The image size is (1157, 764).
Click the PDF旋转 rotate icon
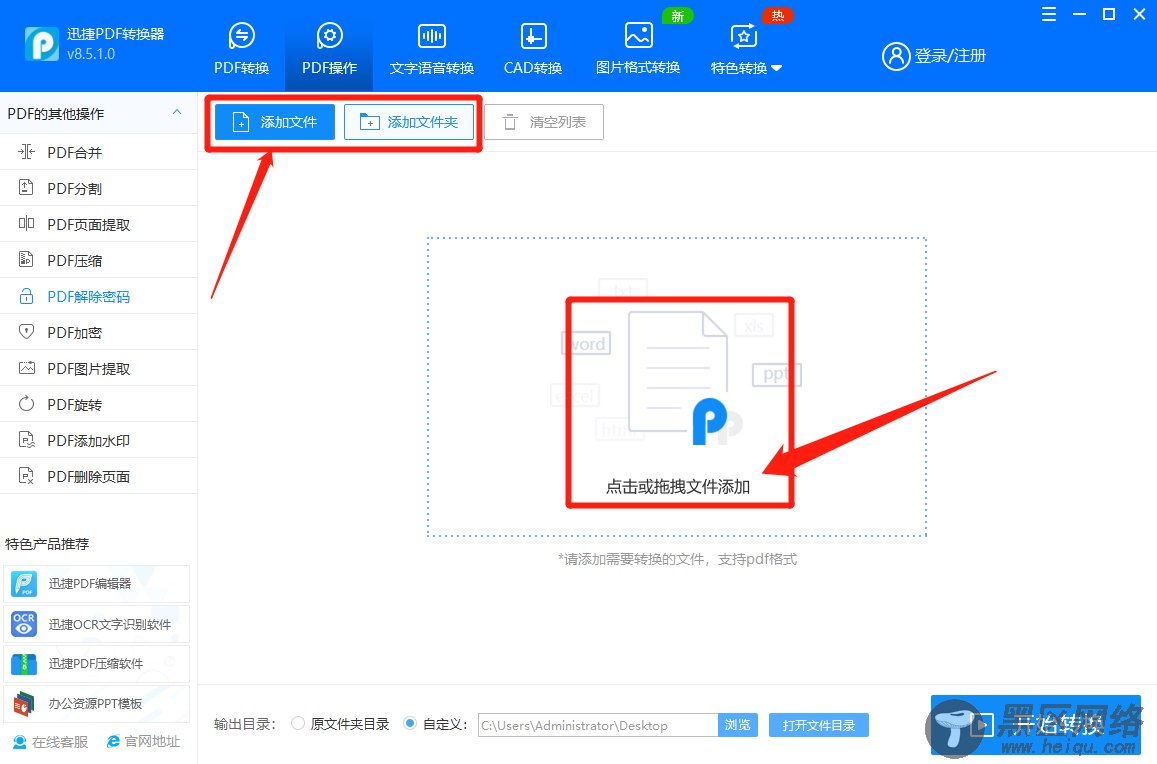pyautogui.click(x=27, y=404)
